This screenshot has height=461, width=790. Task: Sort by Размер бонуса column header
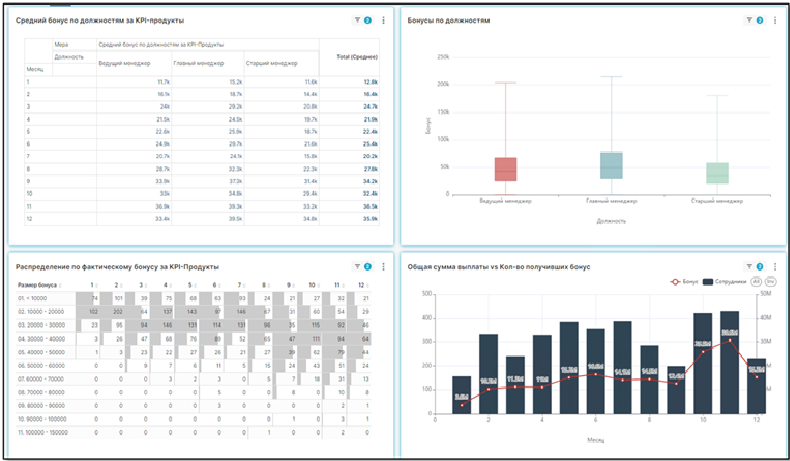pos(38,285)
